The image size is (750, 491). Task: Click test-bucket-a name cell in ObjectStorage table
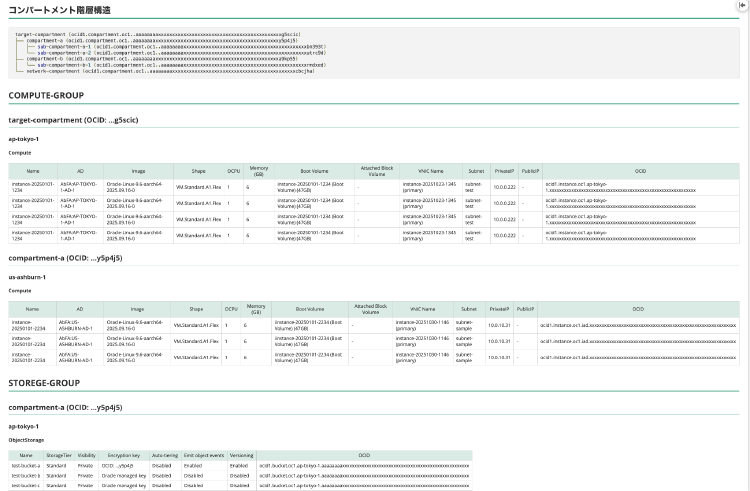[x=26, y=466]
